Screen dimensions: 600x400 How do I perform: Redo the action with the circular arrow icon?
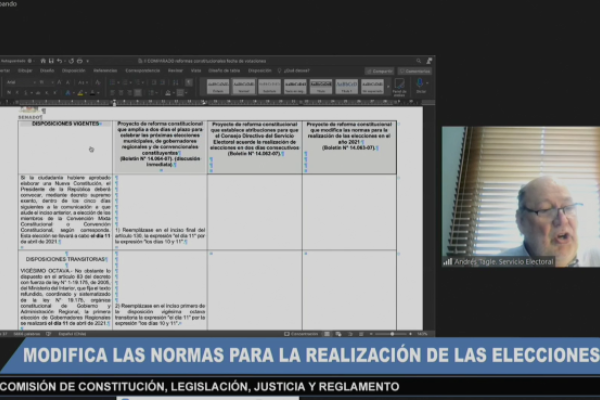[x=71, y=61]
